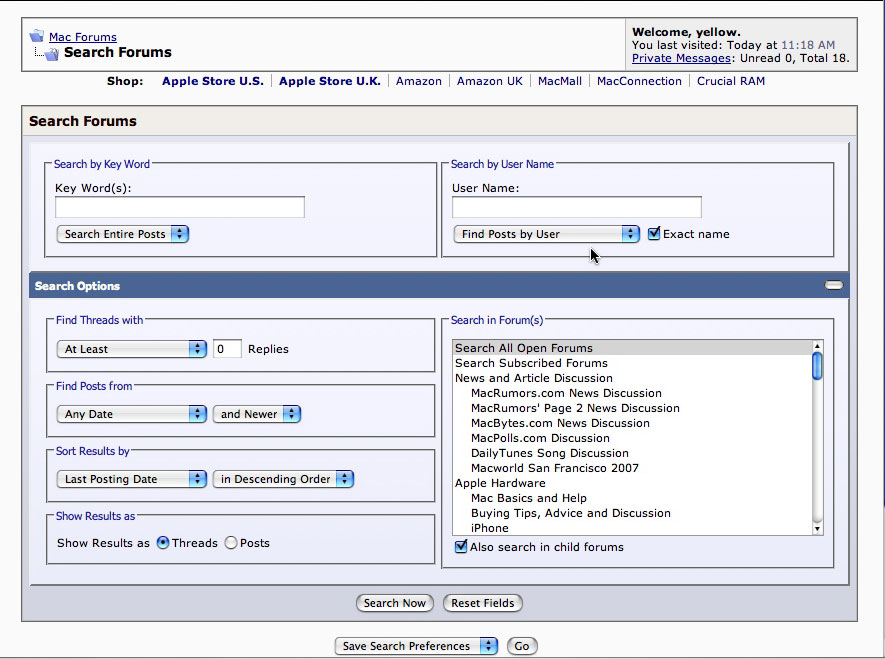
Task: Open the Amazon shop link
Action: click(x=419, y=81)
